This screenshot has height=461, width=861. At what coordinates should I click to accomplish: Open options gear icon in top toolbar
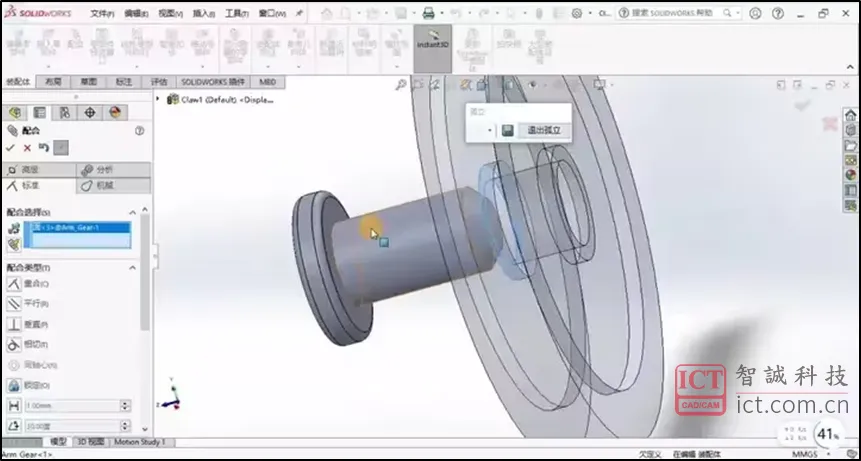coord(577,14)
